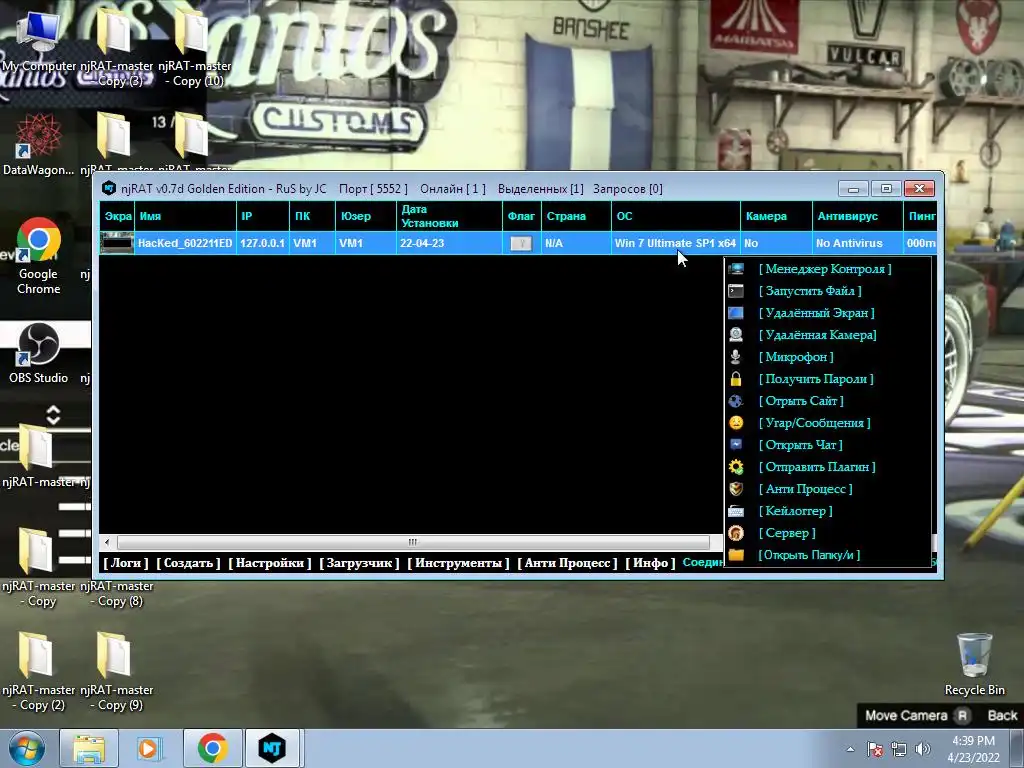Open the [ Настройки ] section
This screenshot has height=768, width=1024.
tap(270, 563)
